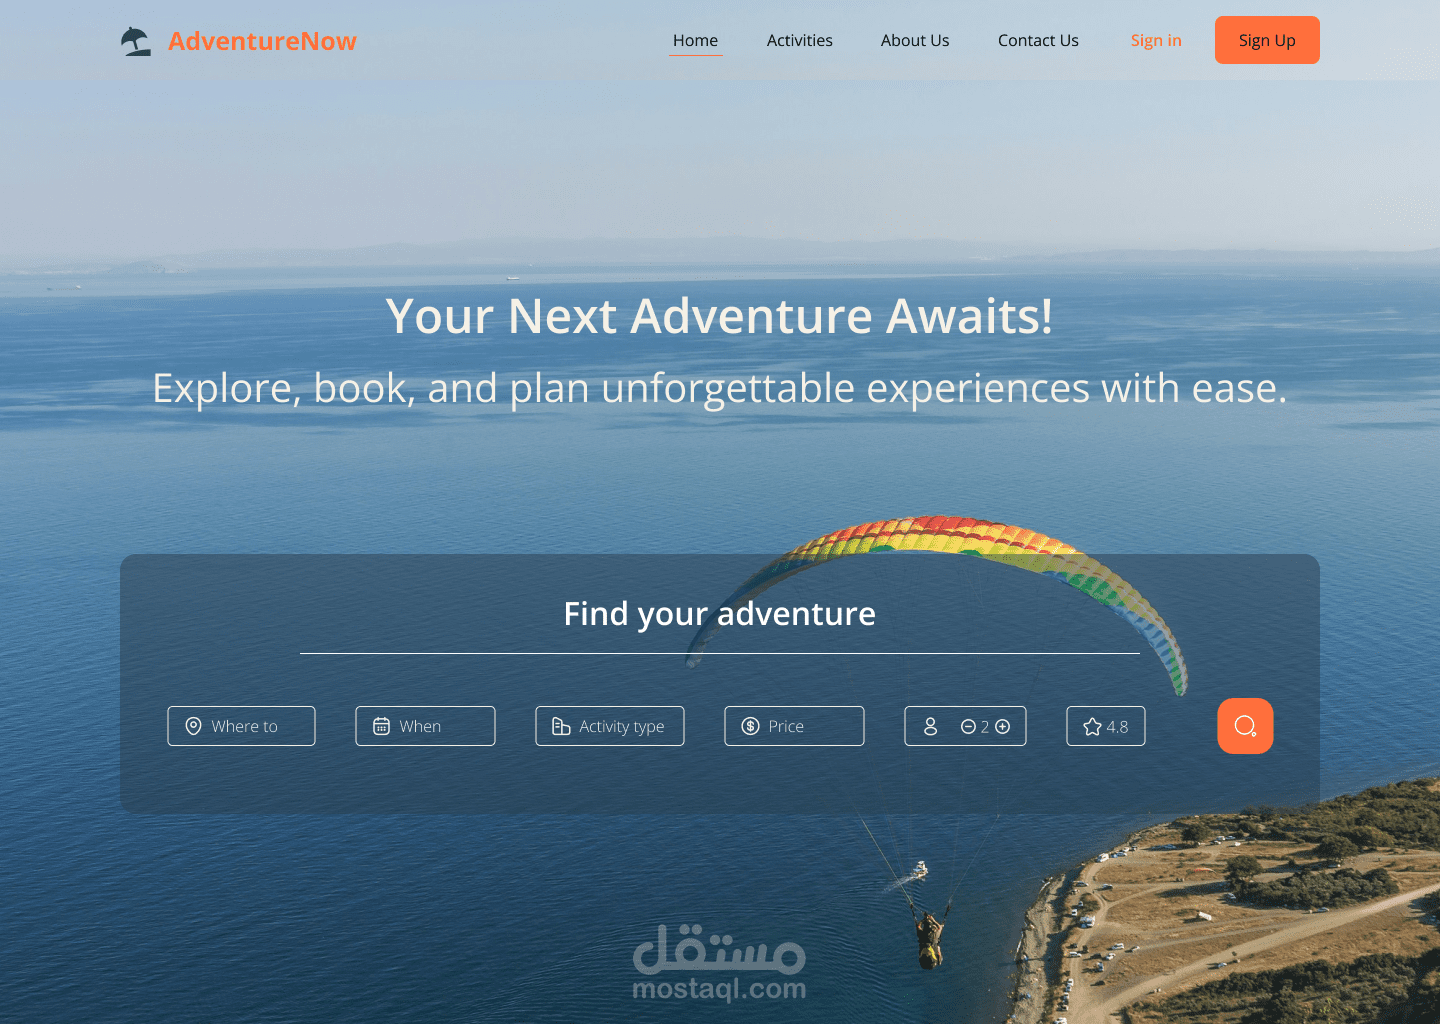
Task: Open the Activity type dropdown
Action: (610, 726)
